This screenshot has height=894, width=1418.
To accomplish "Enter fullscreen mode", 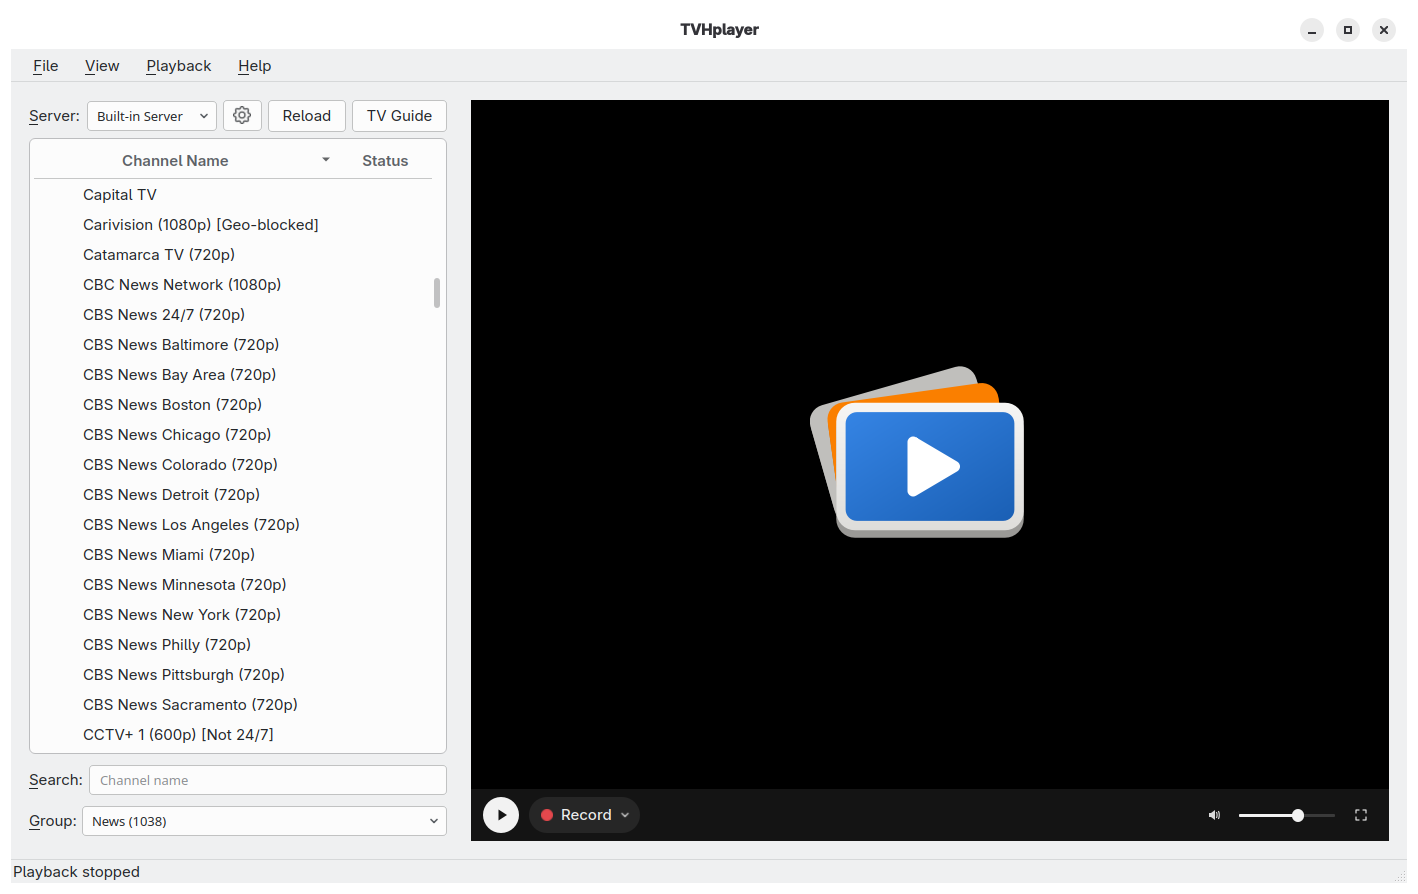I will [x=1361, y=815].
